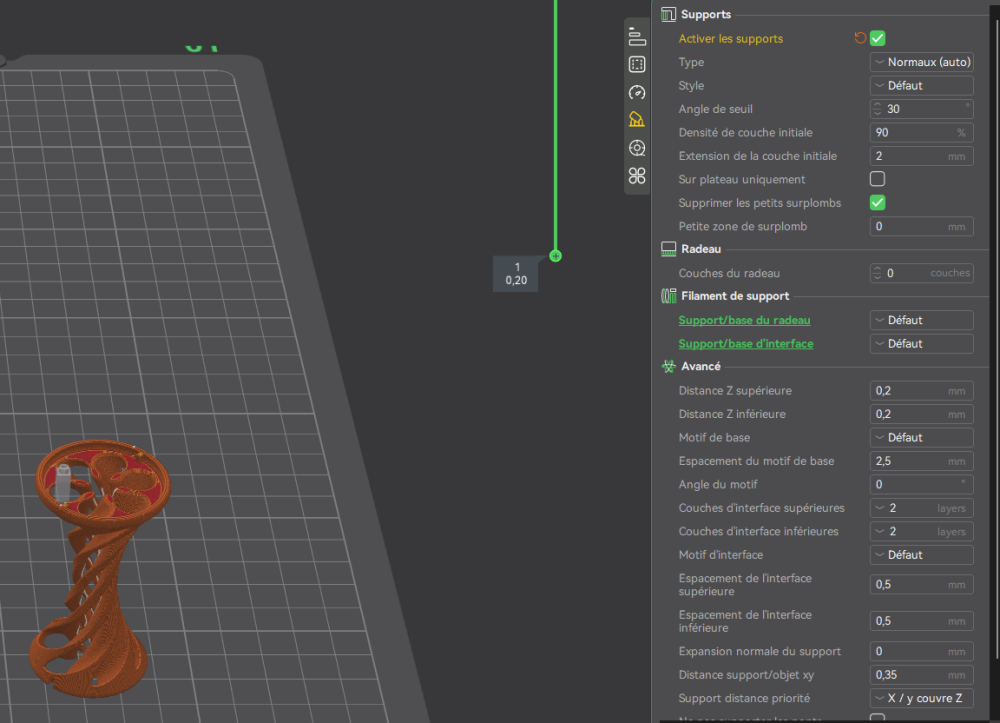Click the 'Support distance priorité' label
The height and width of the screenshot is (723, 1000).
tap(744, 698)
